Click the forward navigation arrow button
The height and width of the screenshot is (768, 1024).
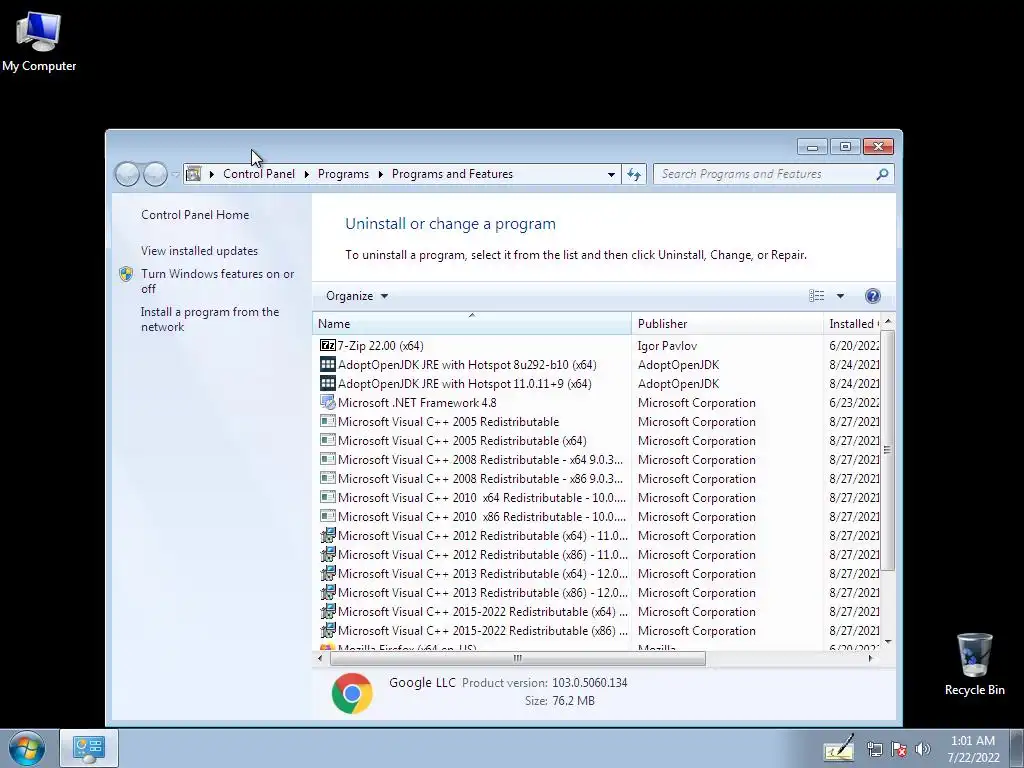click(x=155, y=174)
